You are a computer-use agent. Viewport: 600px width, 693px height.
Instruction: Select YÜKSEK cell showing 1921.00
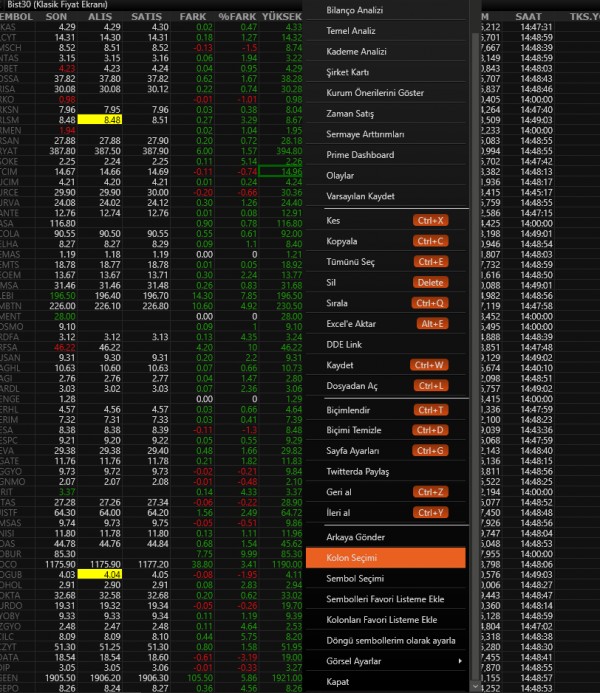coord(281,678)
